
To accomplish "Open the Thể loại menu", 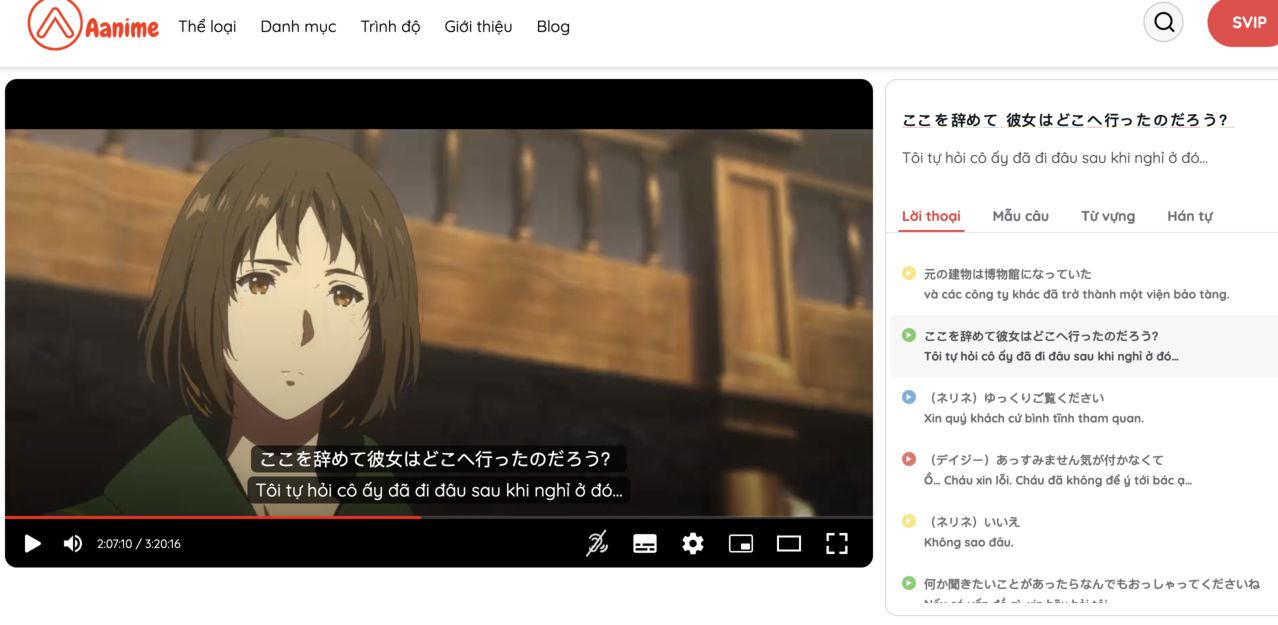I will pos(207,27).
